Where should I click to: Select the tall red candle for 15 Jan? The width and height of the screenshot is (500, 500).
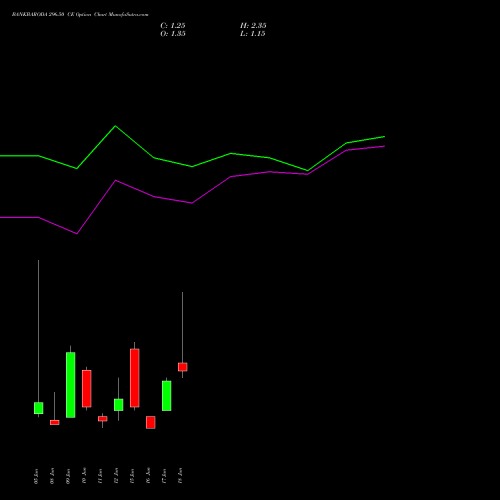(x=135, y=378)
